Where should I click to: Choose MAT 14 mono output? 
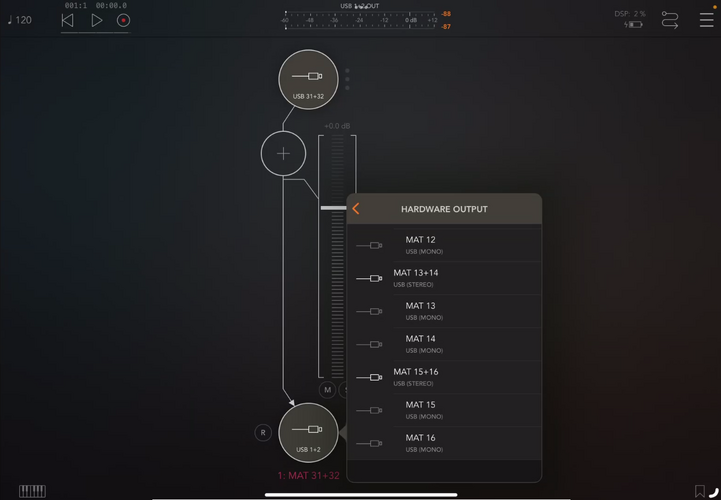pos(444,344)
